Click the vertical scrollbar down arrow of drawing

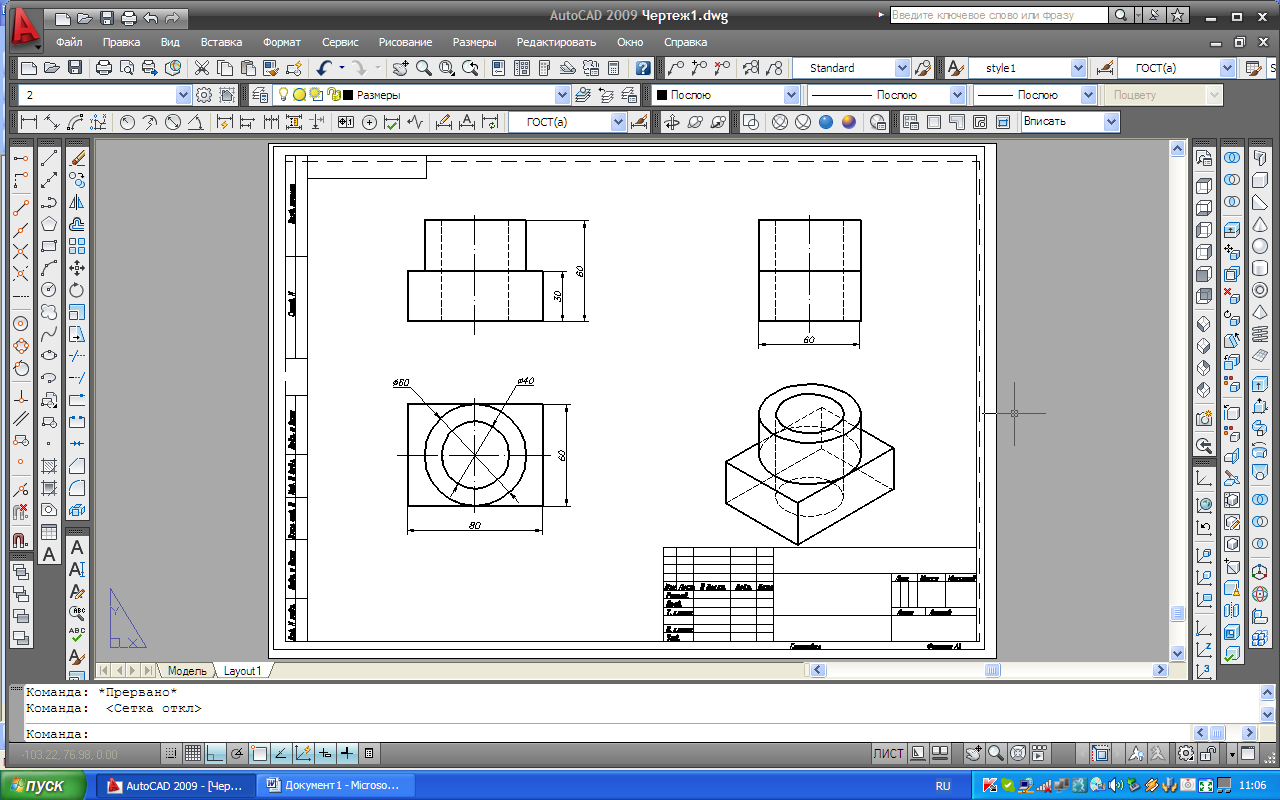pos(1177,653)
